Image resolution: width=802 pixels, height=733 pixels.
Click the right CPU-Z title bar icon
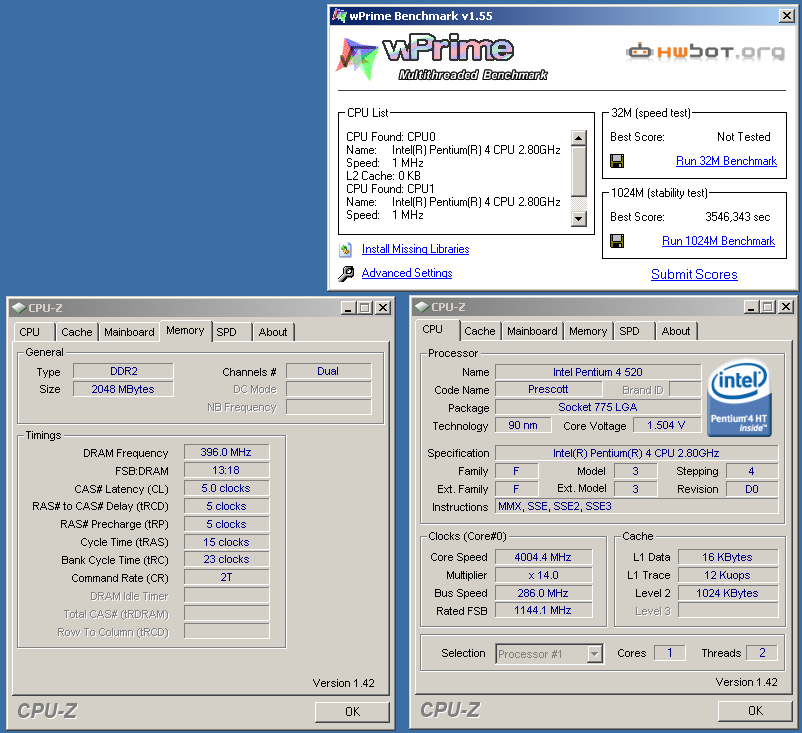click(422, 307)
